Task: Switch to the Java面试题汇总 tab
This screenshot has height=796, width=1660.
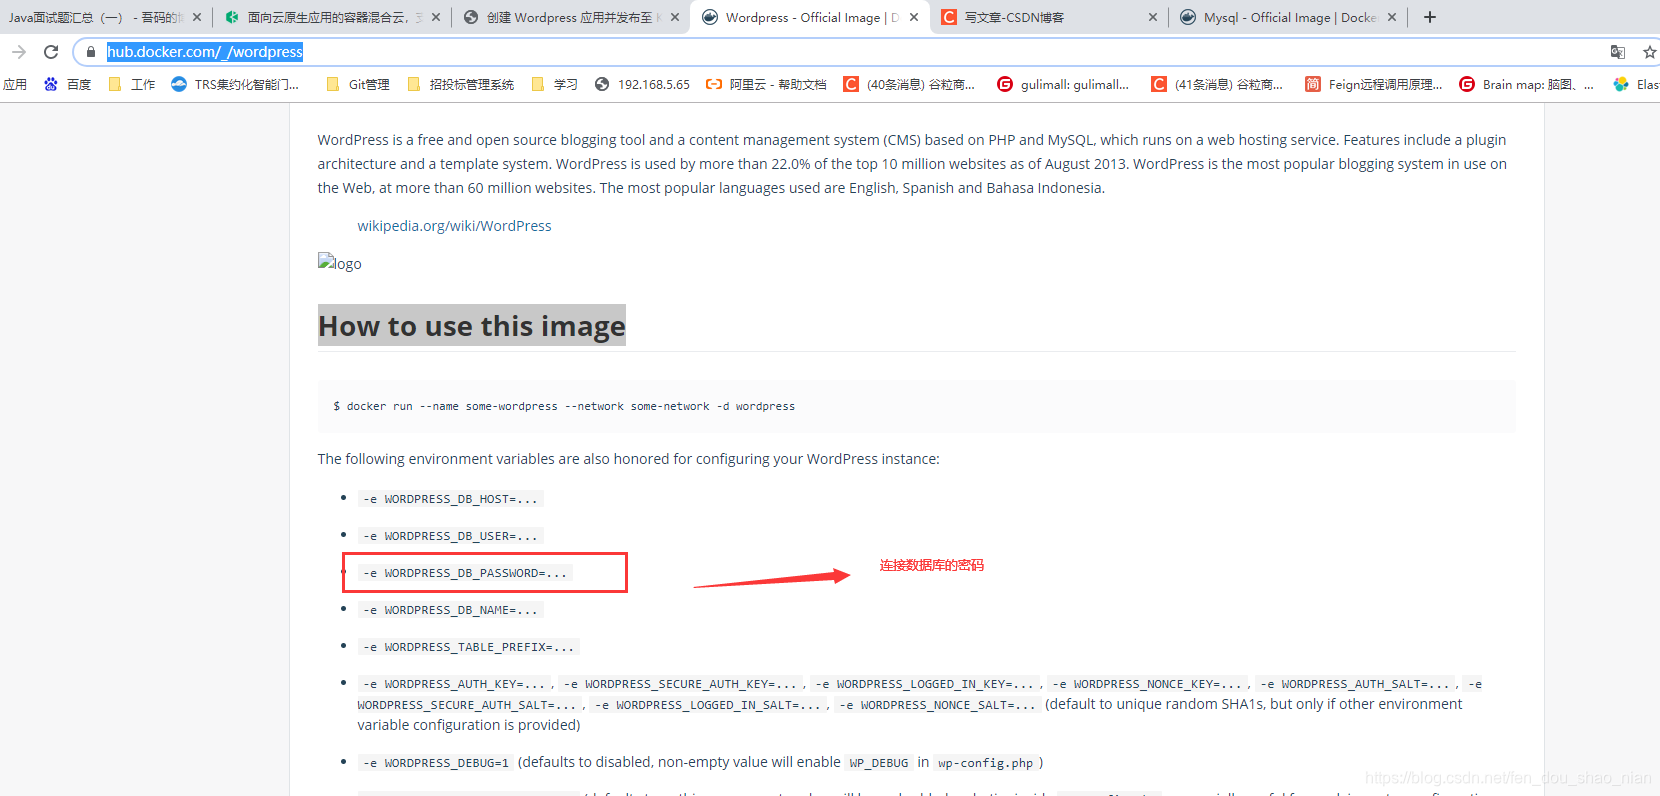Action: pos(95,17)
